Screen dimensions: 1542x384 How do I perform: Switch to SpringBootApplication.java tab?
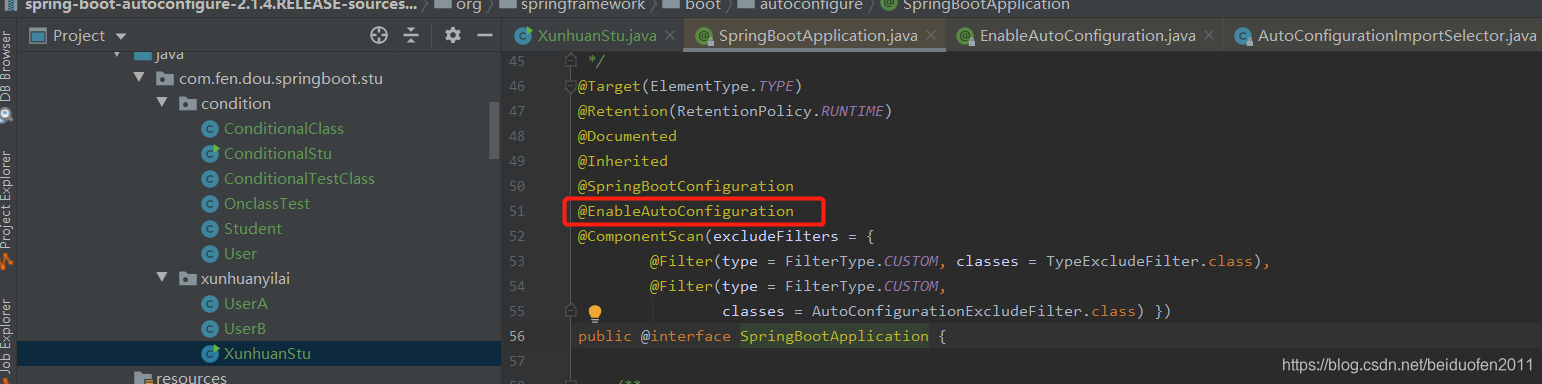[817, 36]
